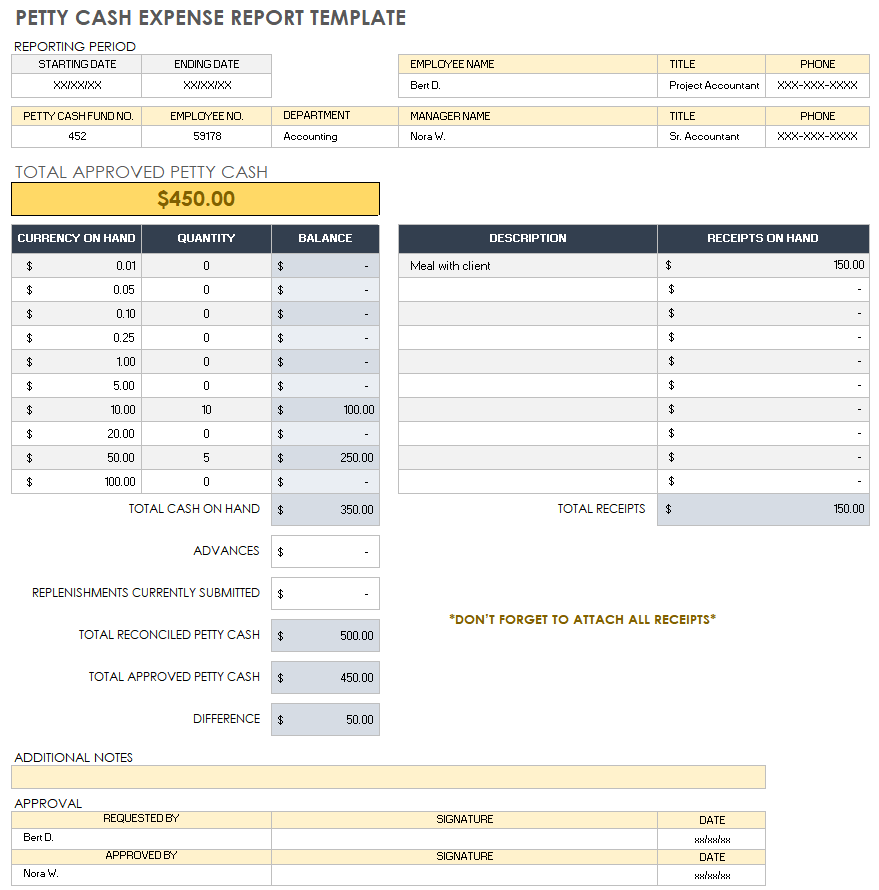The width and height of the screenshot is (879, 890).
Task: Click total reconciled petty cash value 500.00
Action: point(325,636)
